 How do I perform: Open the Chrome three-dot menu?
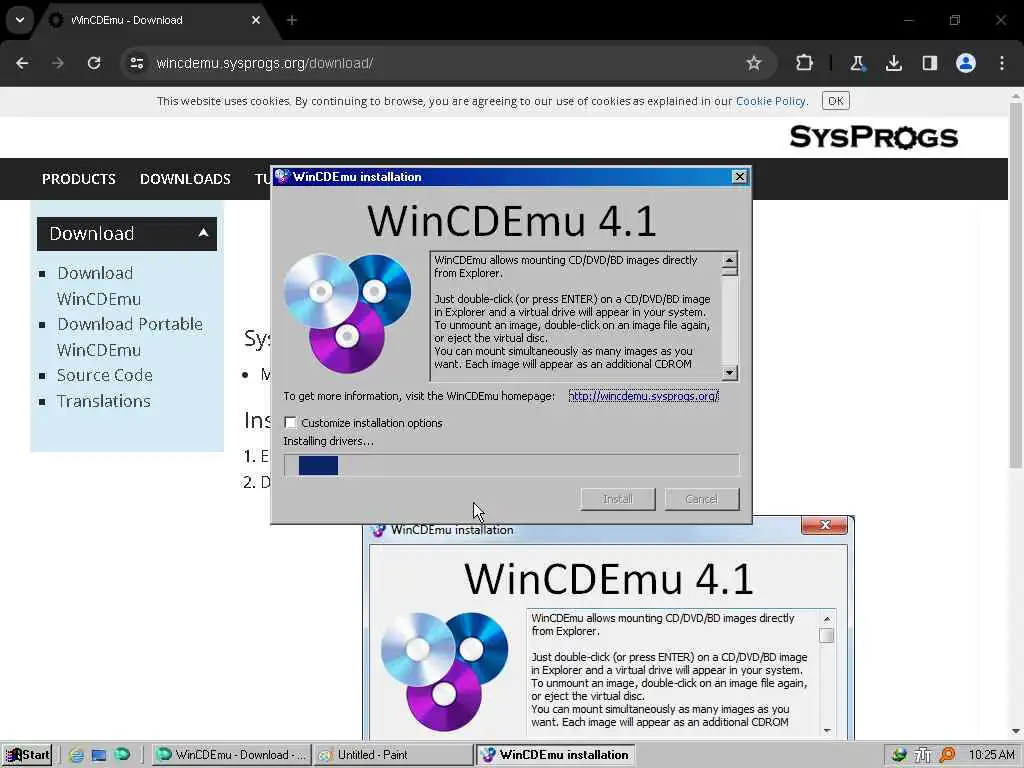pos(1002,63)
